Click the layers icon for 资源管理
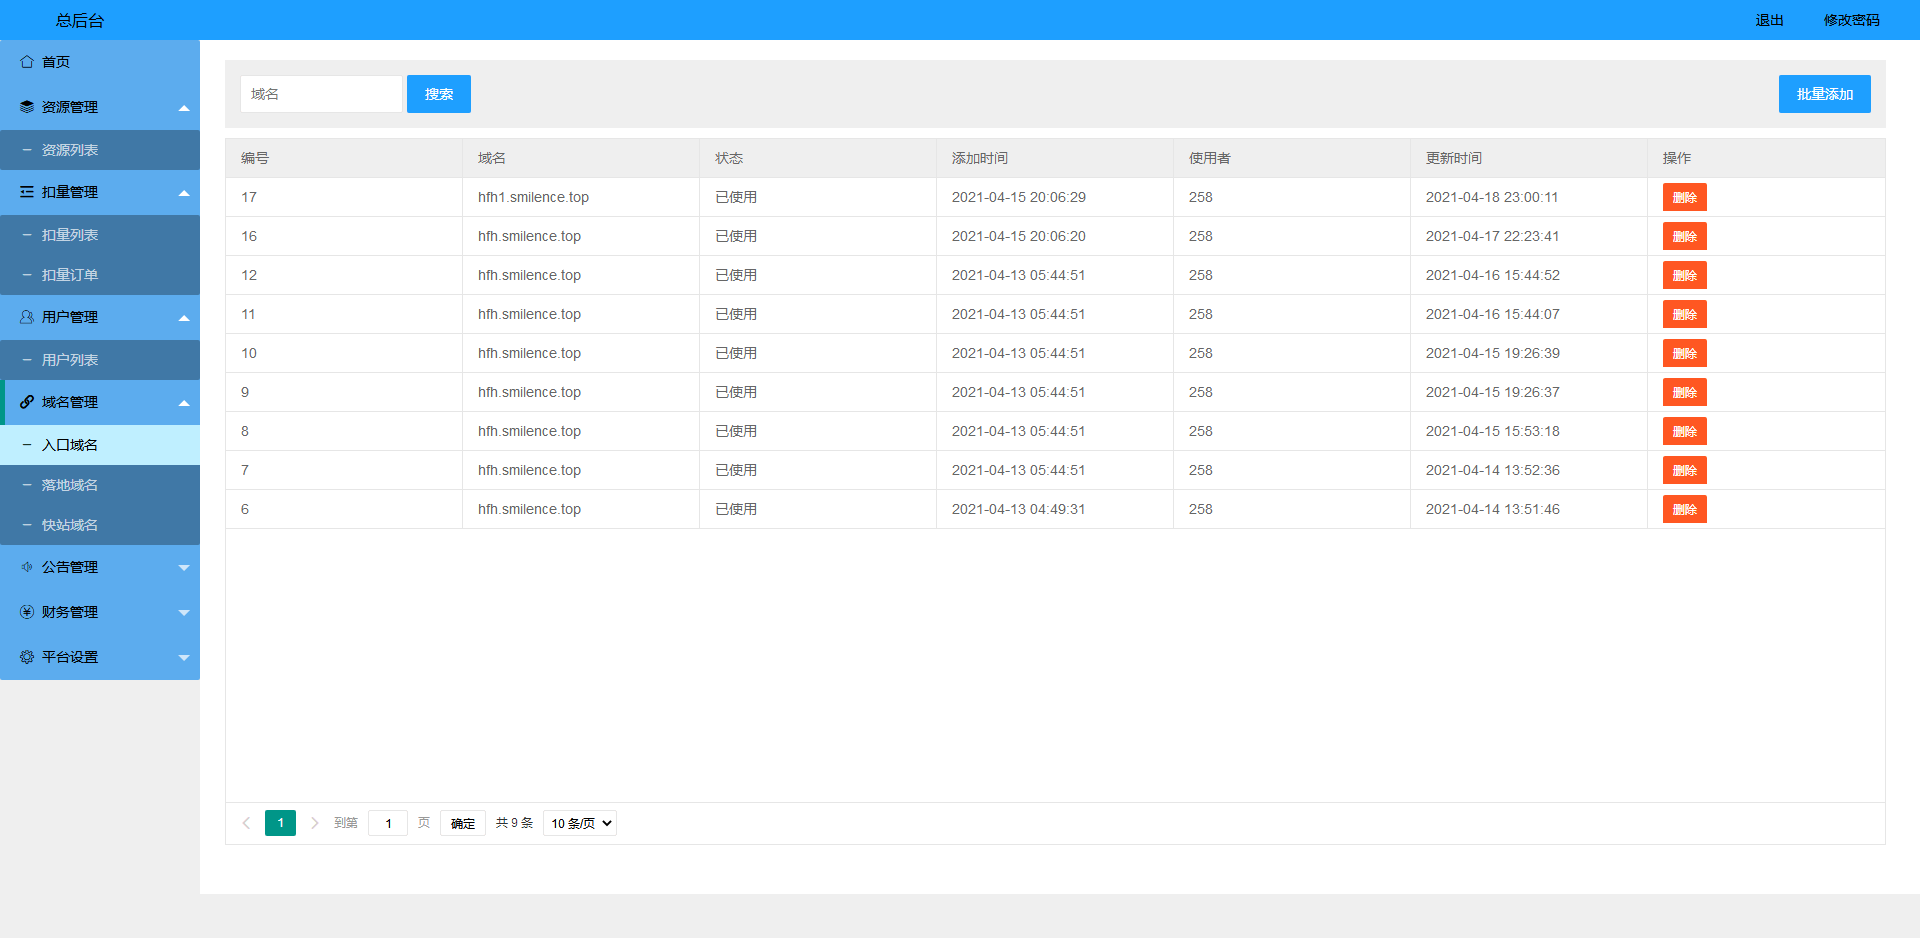Viewport: 1920px width, 938px height. (x=27, y=107)
